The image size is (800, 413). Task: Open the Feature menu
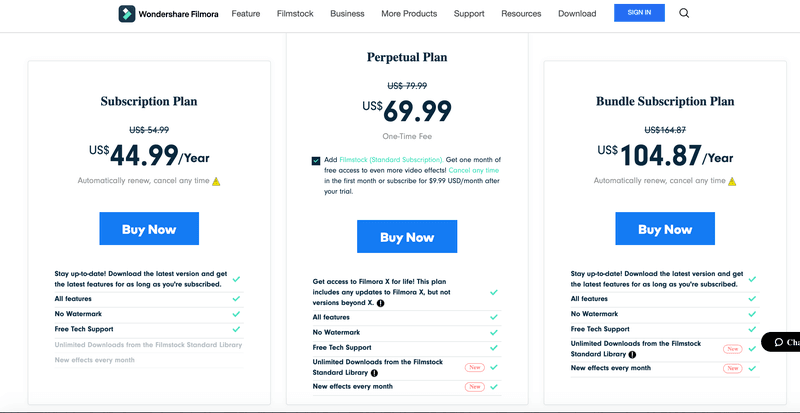click(x=246, y=14)
